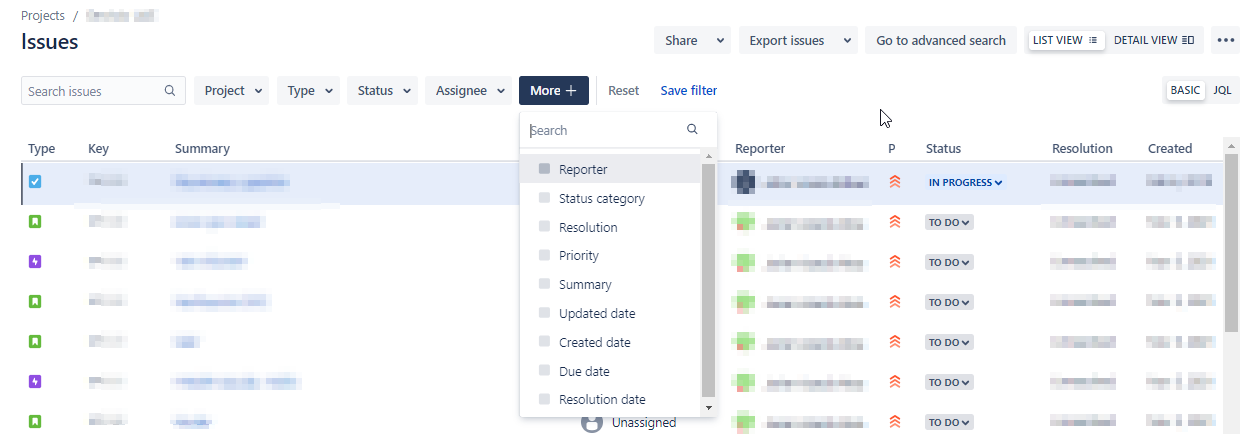Click the magnifier icon in Search issues
Screen dimensions: 1255x434
tap(170, 91)
